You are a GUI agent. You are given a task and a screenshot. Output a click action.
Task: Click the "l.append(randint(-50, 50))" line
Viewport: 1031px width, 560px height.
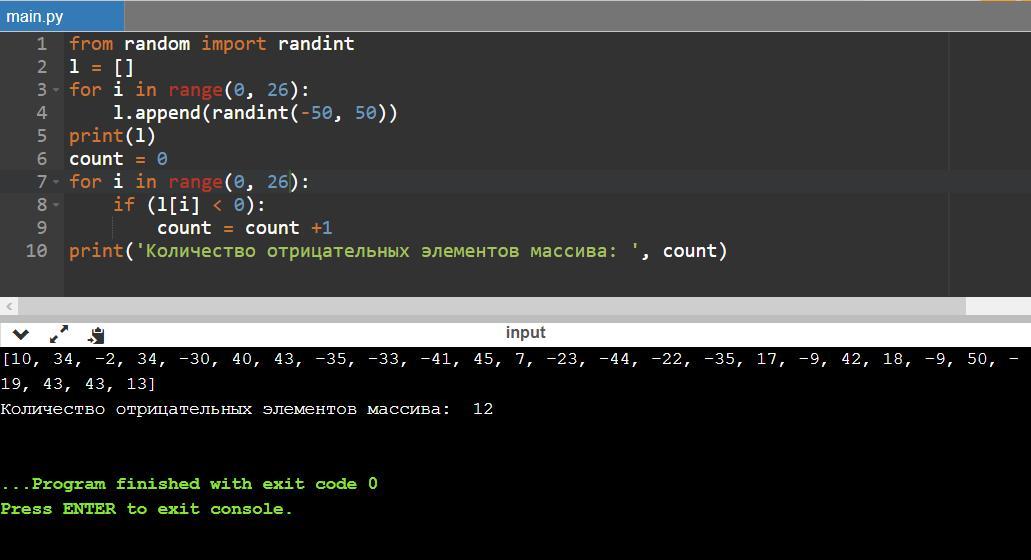pos(255,113)
